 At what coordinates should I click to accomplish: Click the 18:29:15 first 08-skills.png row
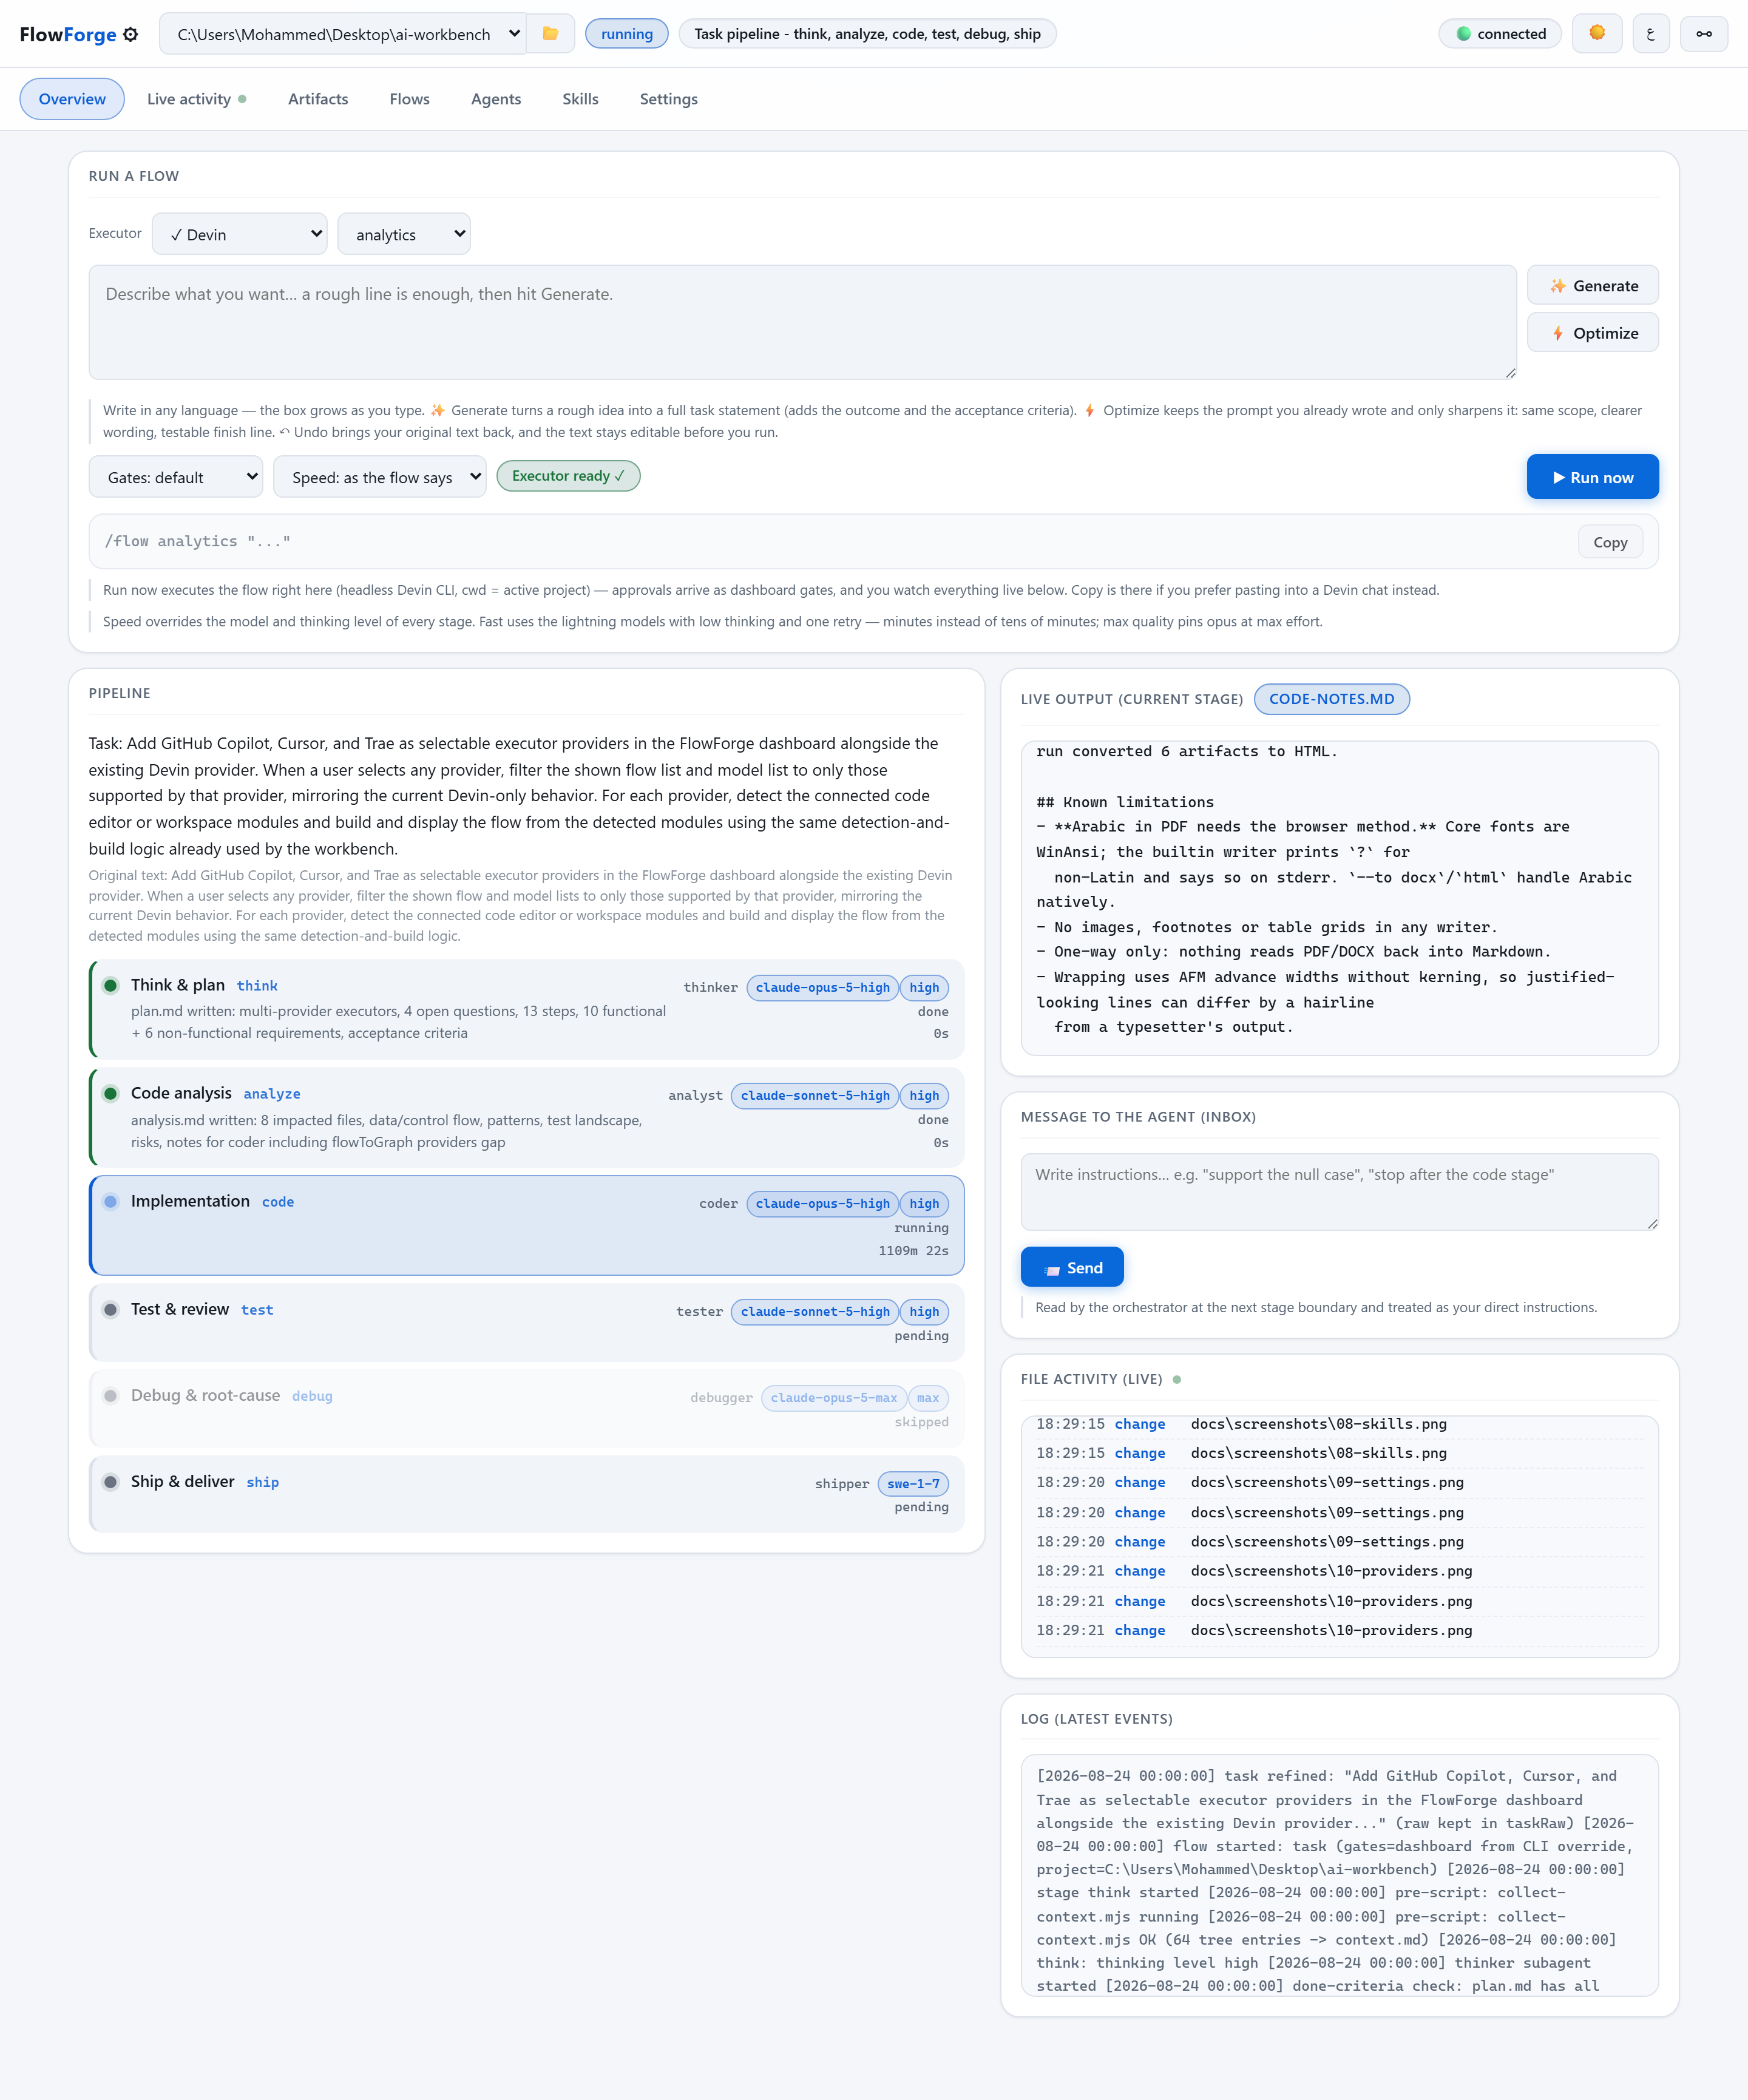pyautogui.click(x=1340, y=1424)
